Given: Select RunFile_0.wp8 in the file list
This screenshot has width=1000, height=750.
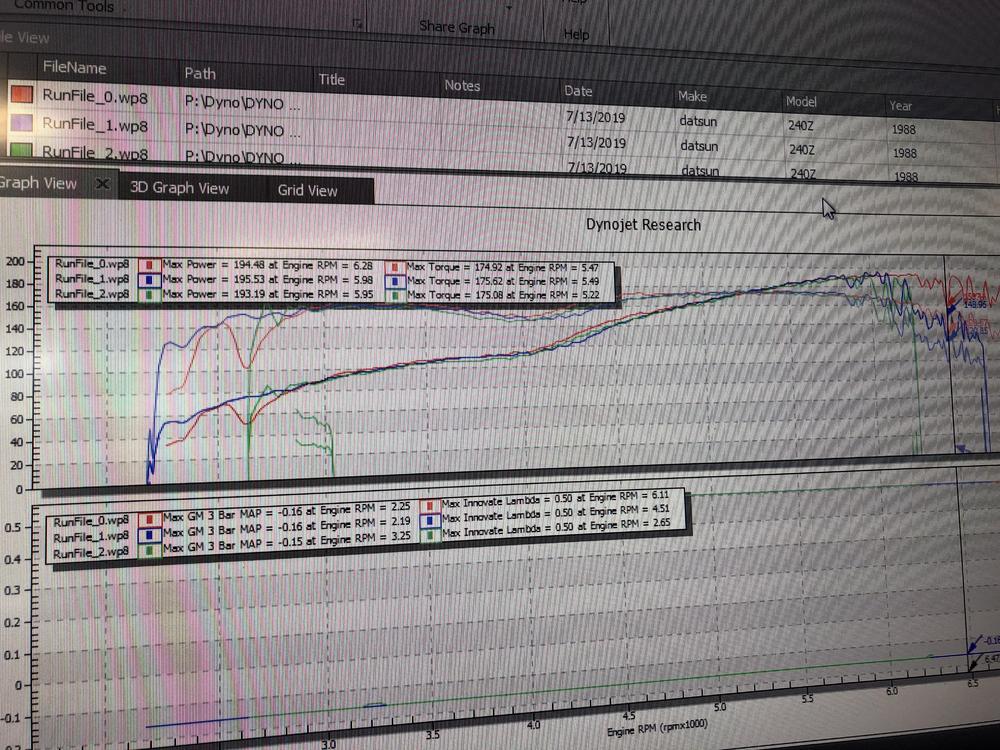Looking at the screenshot, I should coord(95,97).
